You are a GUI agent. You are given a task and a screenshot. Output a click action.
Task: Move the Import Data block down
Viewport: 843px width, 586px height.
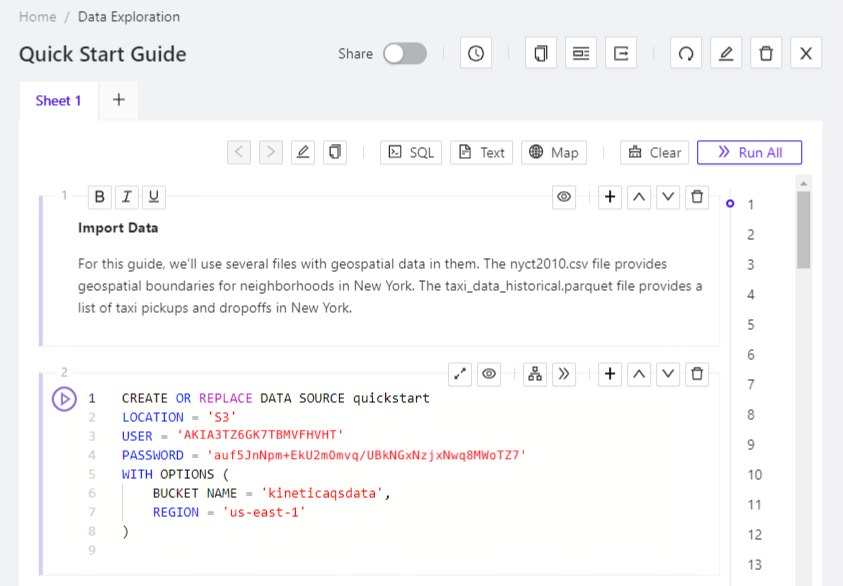click(668, 197)
